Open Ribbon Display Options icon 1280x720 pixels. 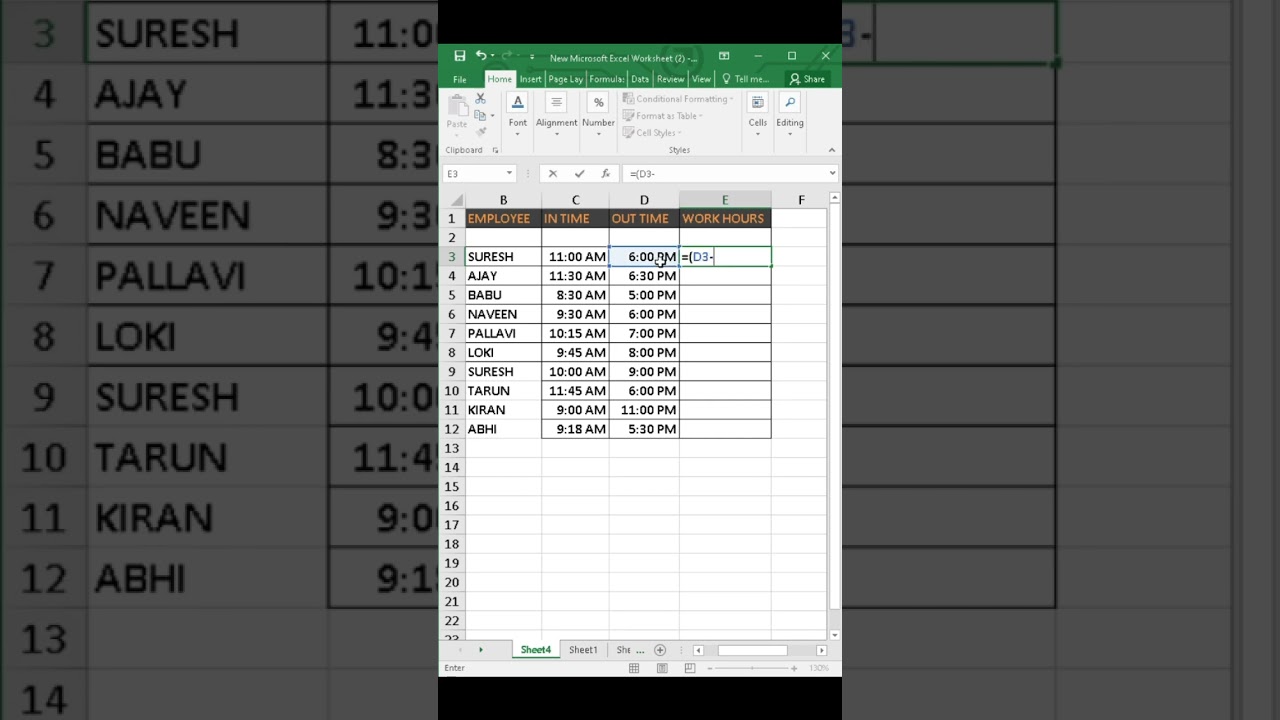[724, 56]
